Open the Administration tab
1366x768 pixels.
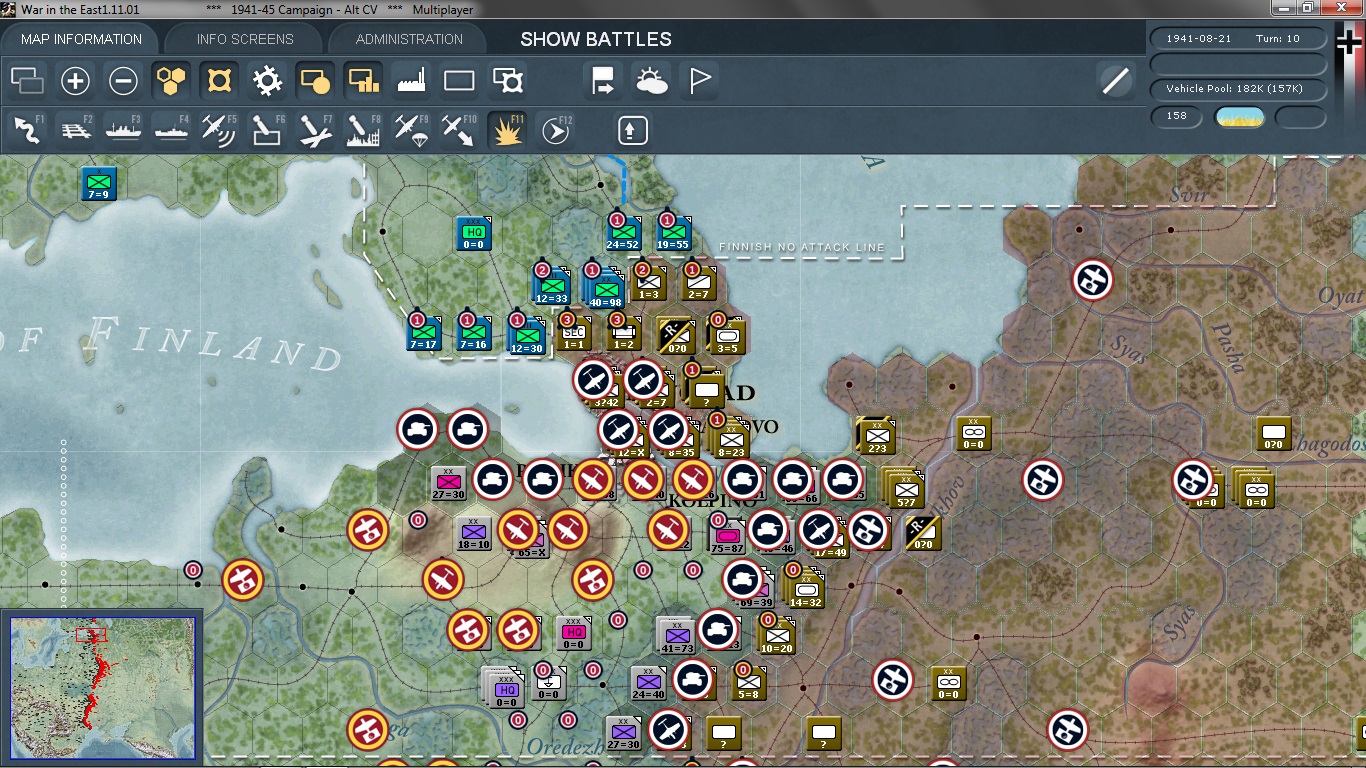(409, 39)
